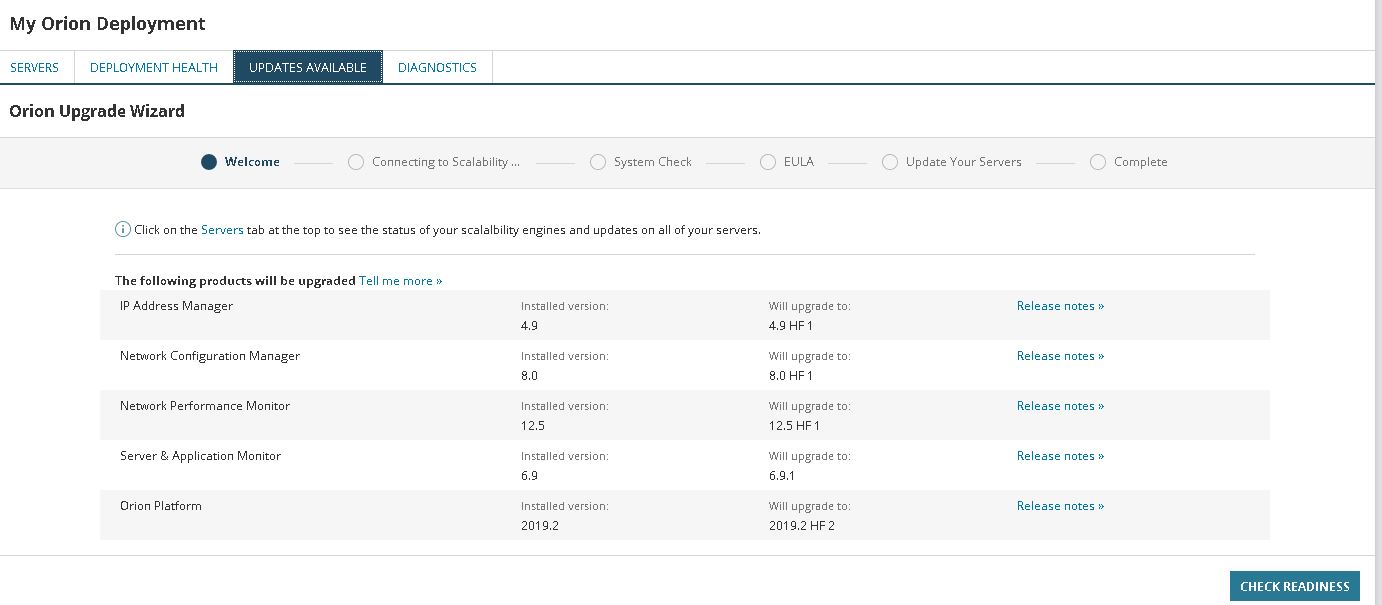
Task: Click the 12.5 HF 1 upgrade version
Action: [795, 426]
